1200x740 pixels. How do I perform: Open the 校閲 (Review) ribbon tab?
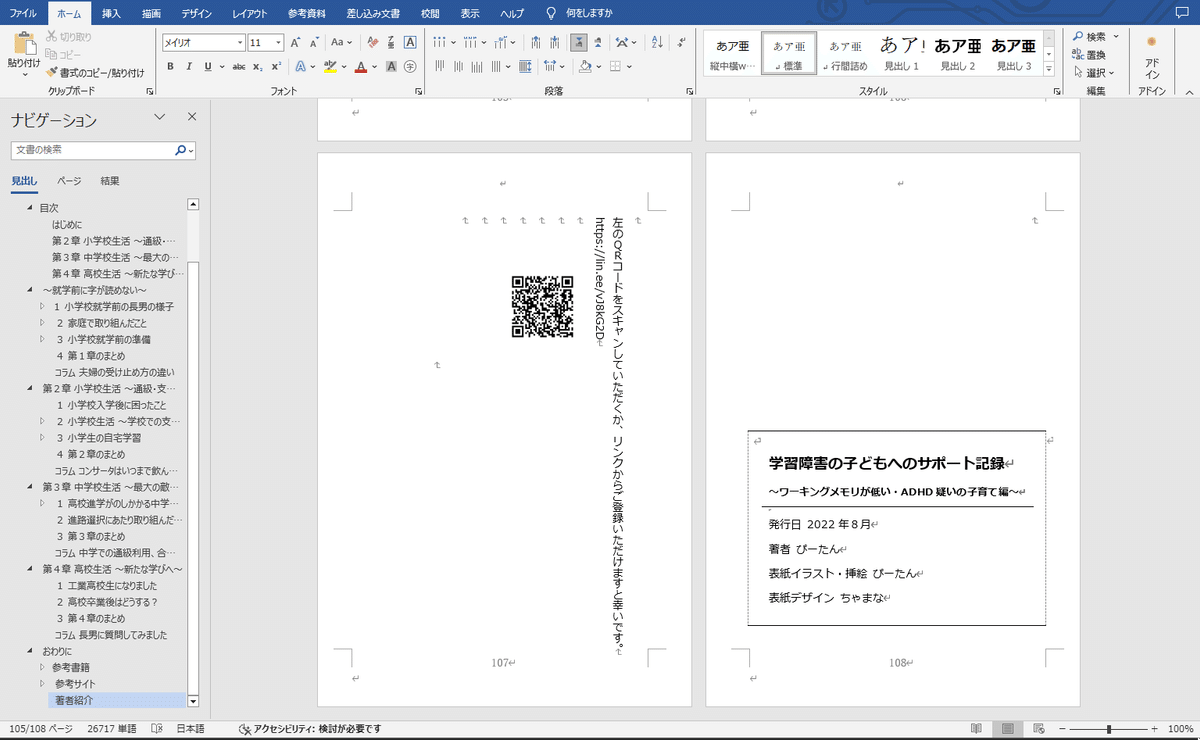430,12
